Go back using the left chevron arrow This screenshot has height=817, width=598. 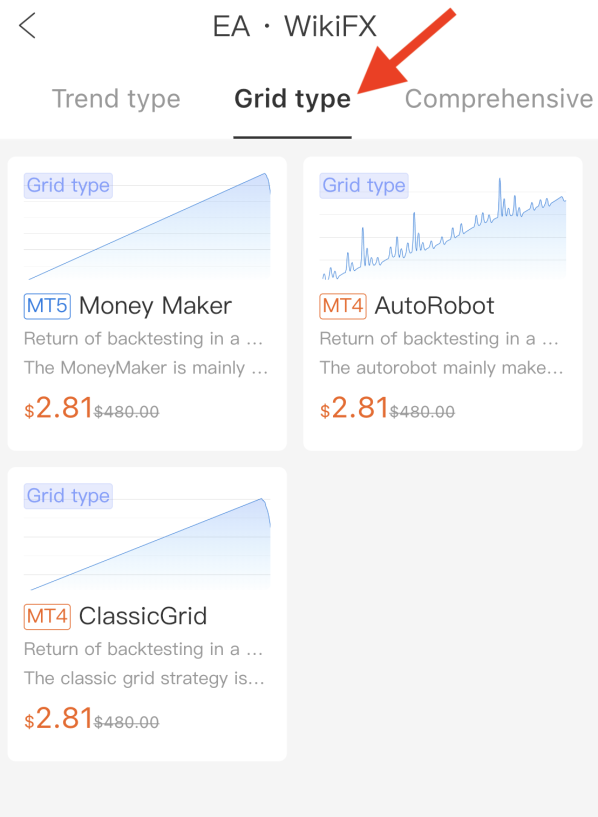(27, 26)
